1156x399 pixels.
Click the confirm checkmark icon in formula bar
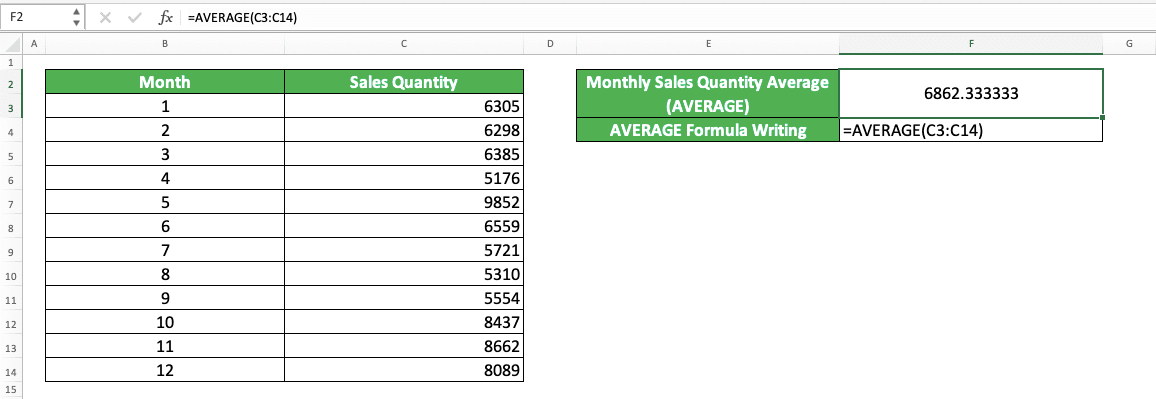134,18
